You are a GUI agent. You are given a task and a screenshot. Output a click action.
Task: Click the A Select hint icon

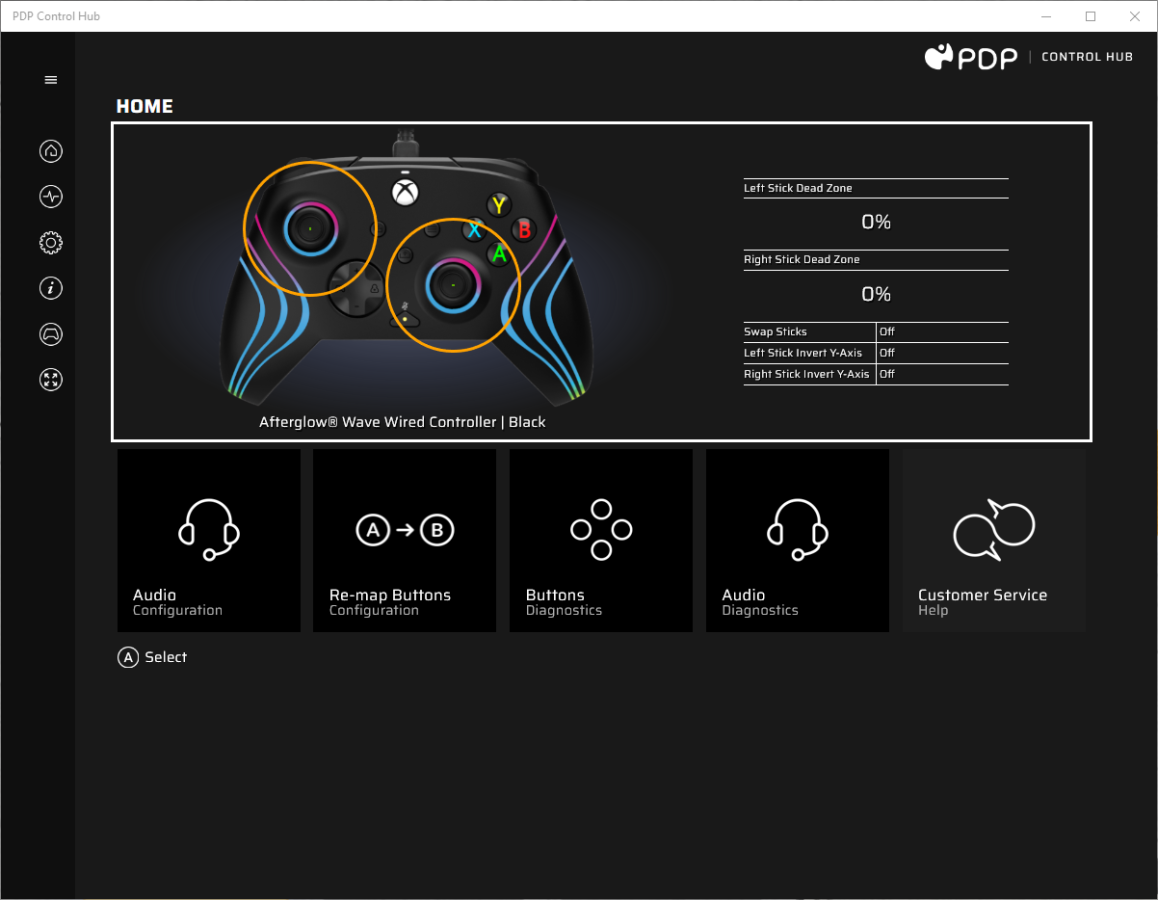tap(128, 657)
